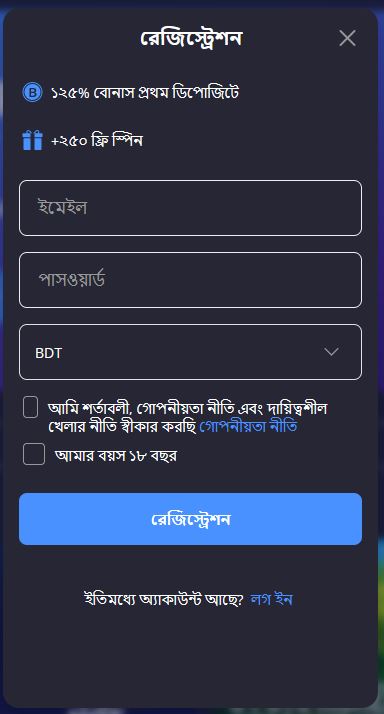This screenshot has height=714, width=384.
Task: Select the BDT currency label text
Action: pyautogui.click(x=48, y=353)
